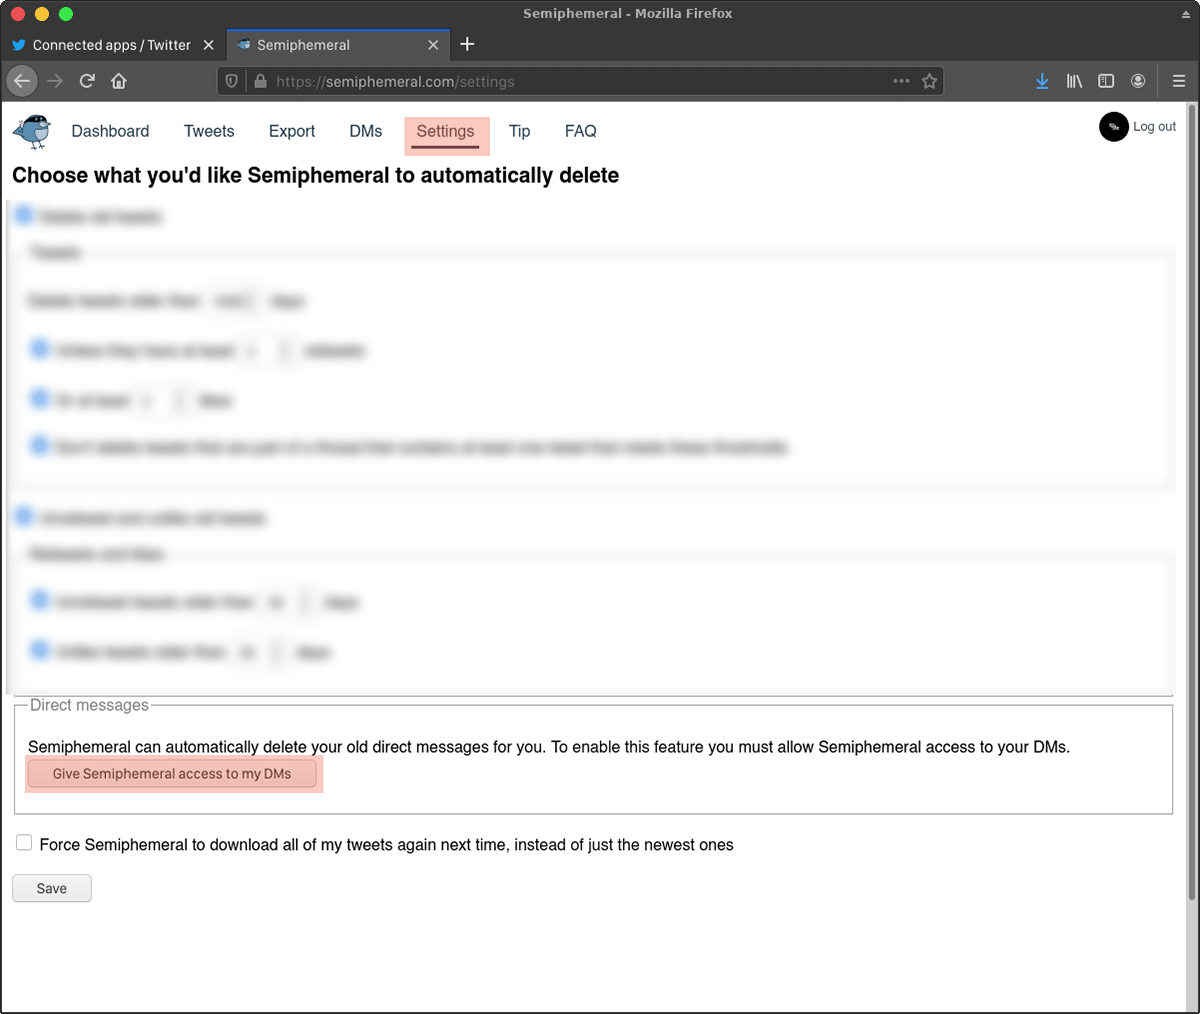Open the Dashboard page
Viewport: 1200px width, 1014px height.
tap(110, 131)
